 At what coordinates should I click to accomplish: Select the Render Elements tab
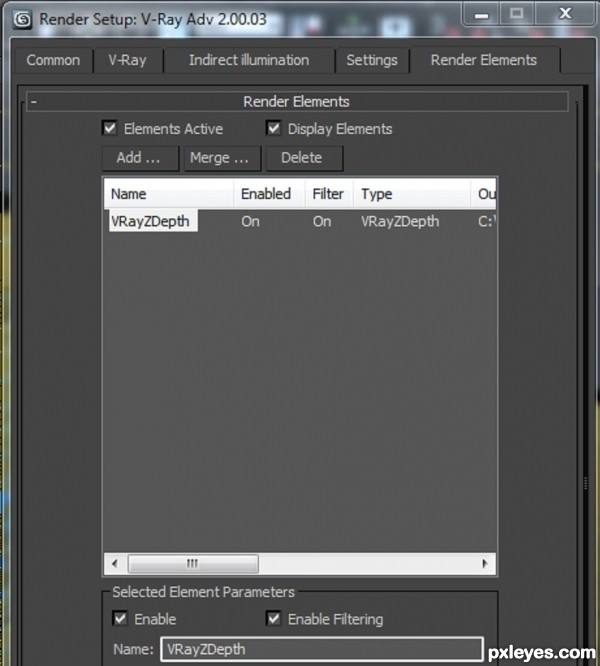[484, 60]
